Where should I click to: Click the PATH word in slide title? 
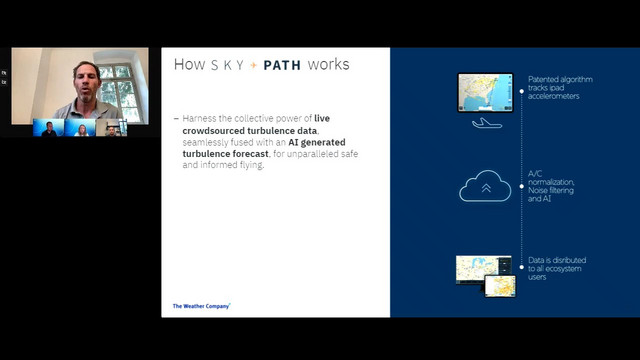pyautogui.click(x=282, y=65)
